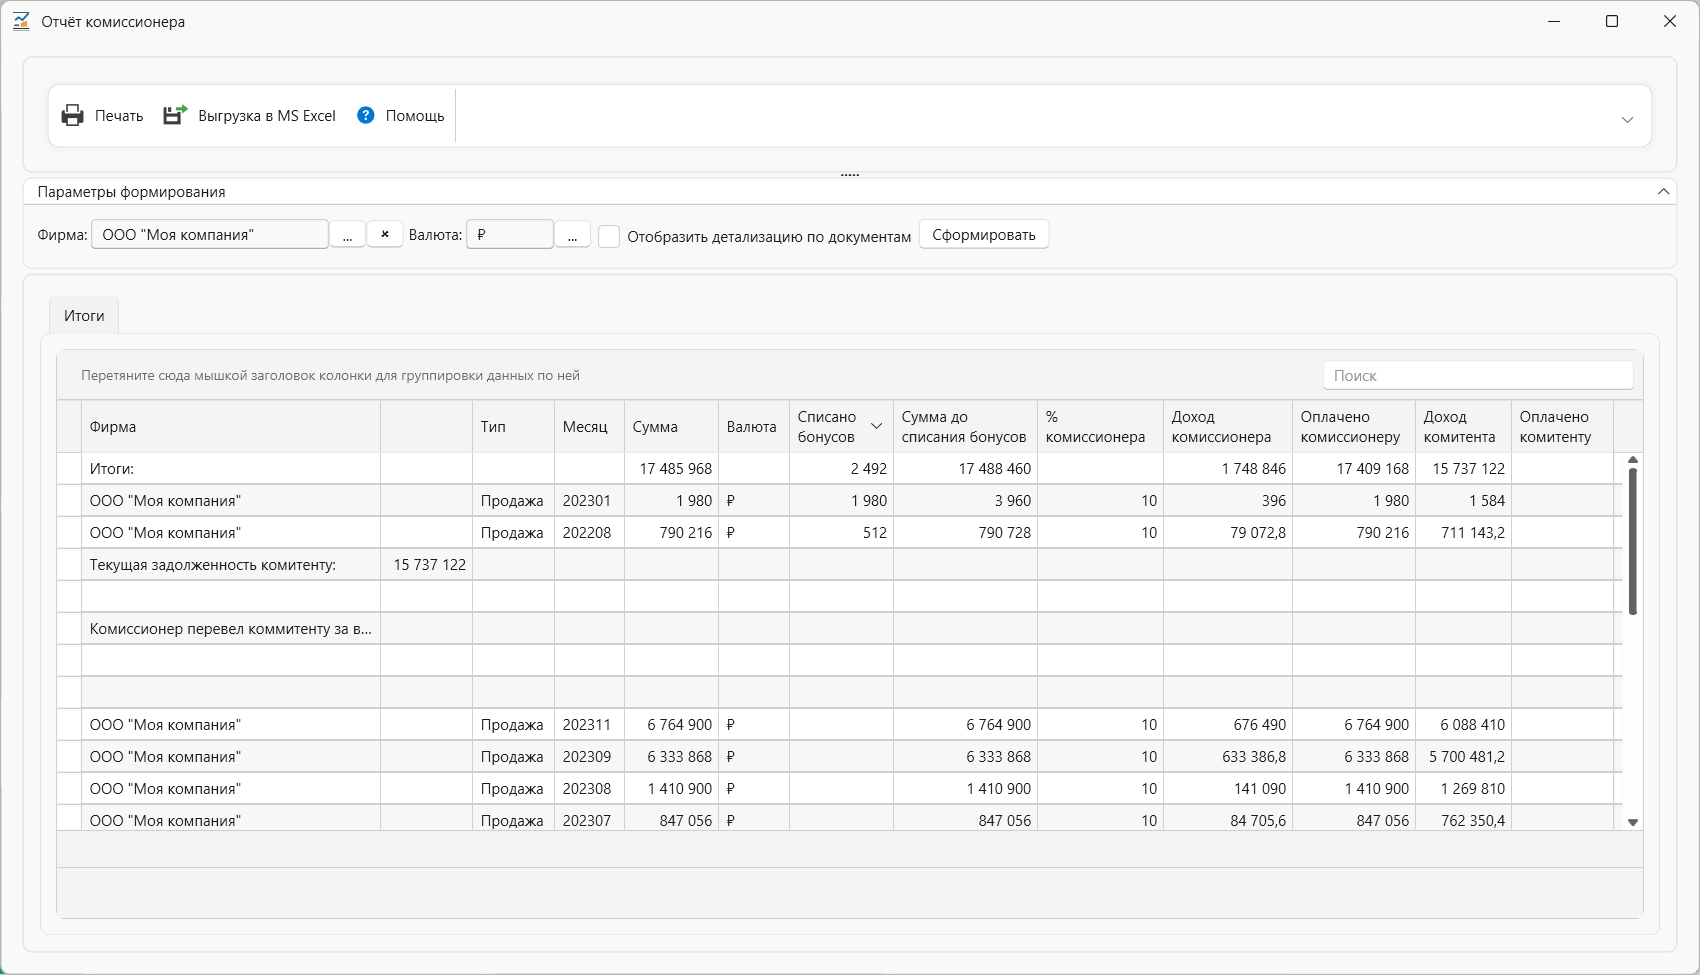Click the Доход комитента column header
Viewport: 1700px width, 975px height.
click(x=1463, y=427)
